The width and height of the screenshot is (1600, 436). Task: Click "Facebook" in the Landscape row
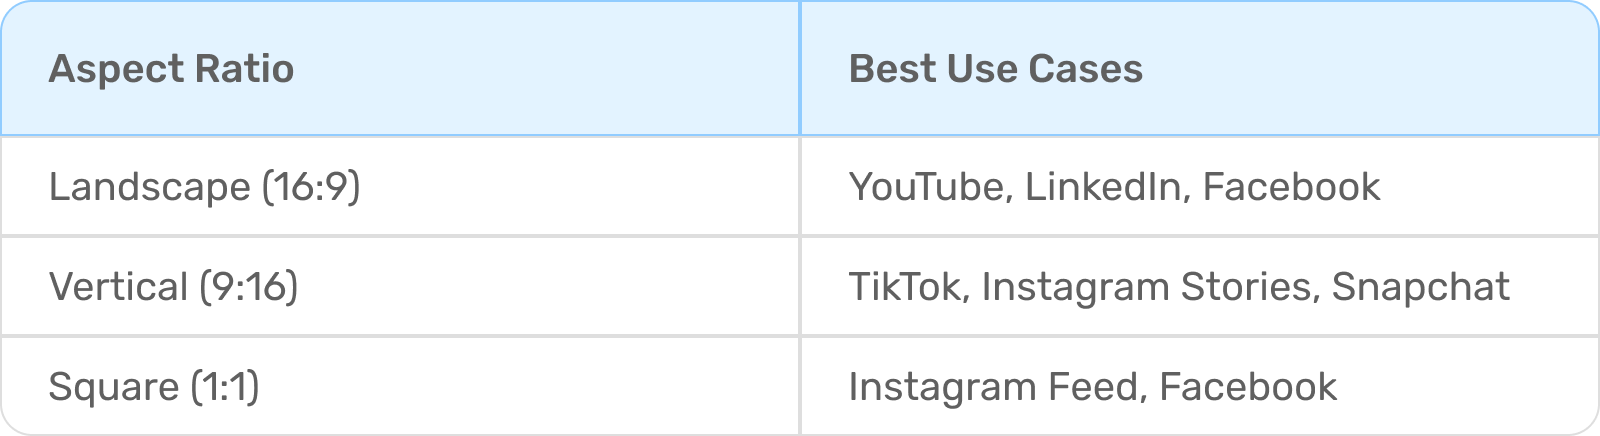coord(1291,187)
